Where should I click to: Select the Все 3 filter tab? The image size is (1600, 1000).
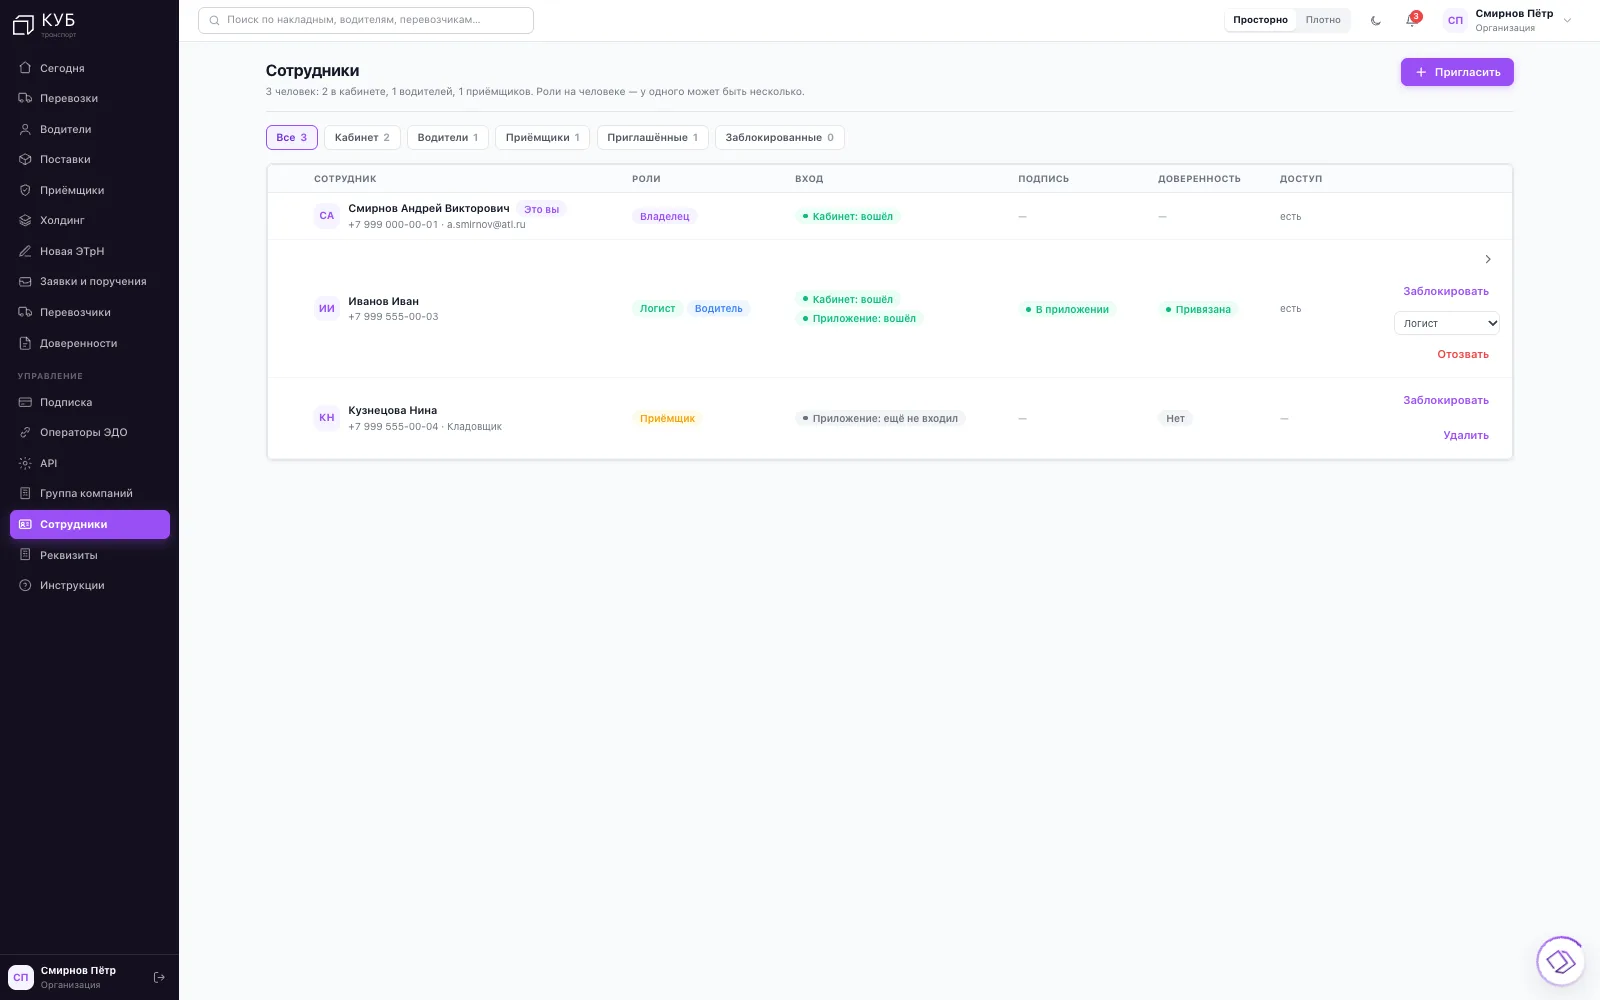[292, 137]
